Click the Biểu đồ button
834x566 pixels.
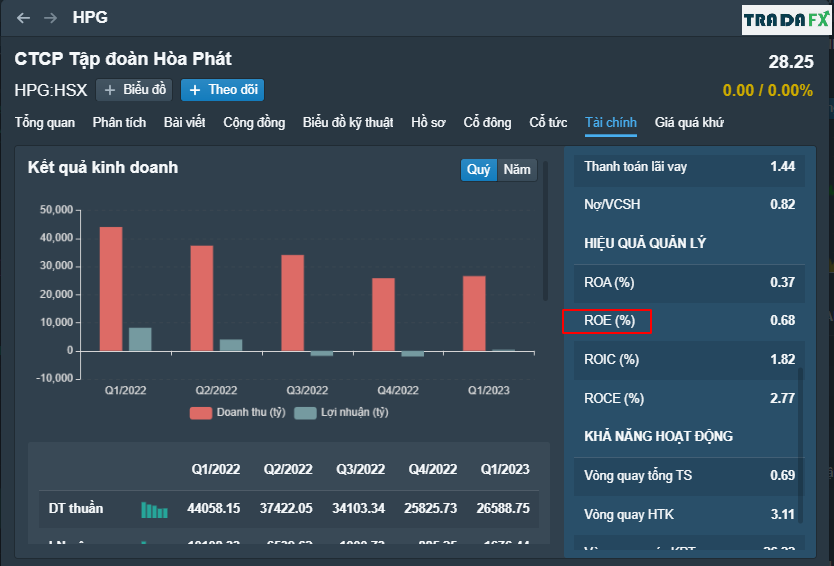coord(134,90)
